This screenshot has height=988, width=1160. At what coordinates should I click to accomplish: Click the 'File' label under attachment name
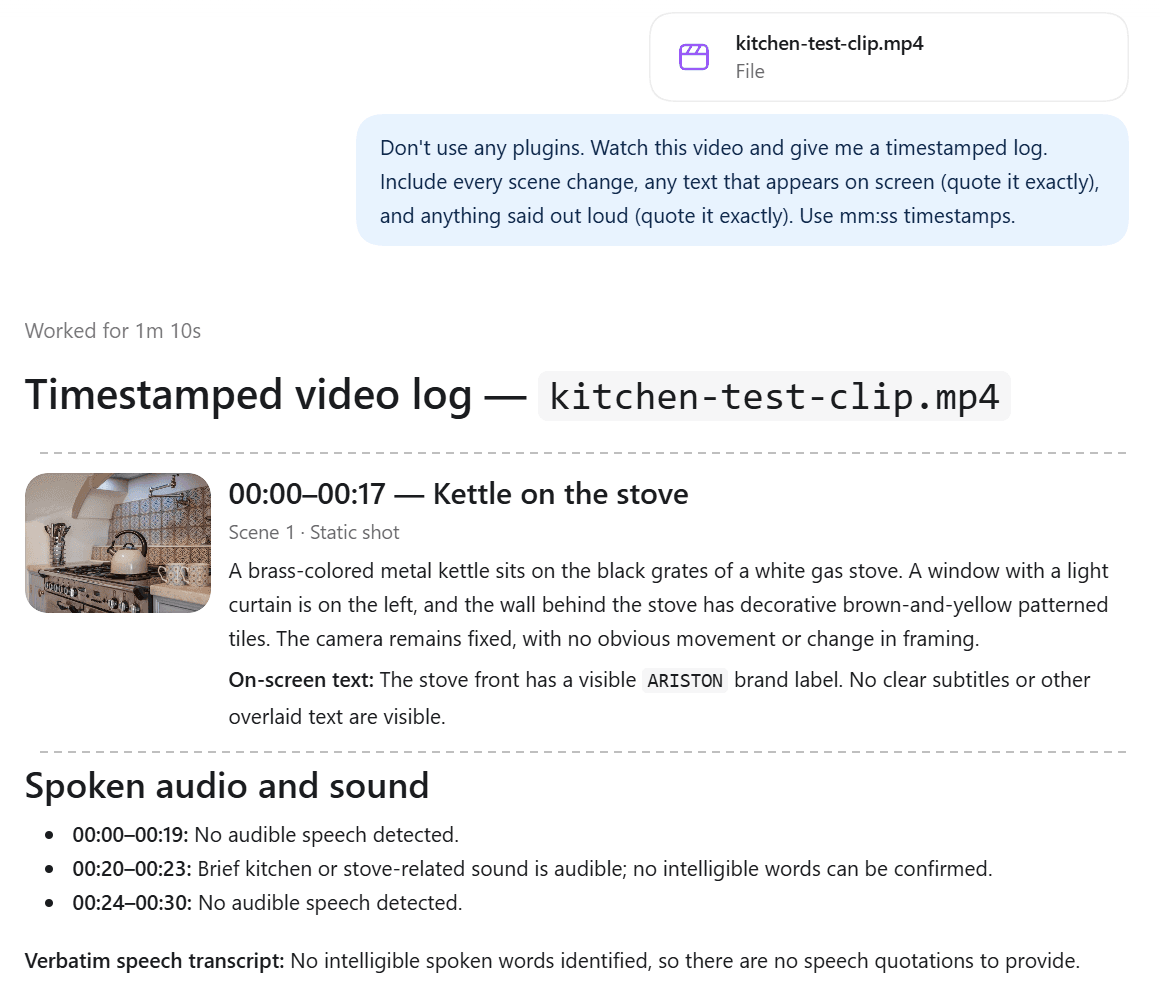750,72
